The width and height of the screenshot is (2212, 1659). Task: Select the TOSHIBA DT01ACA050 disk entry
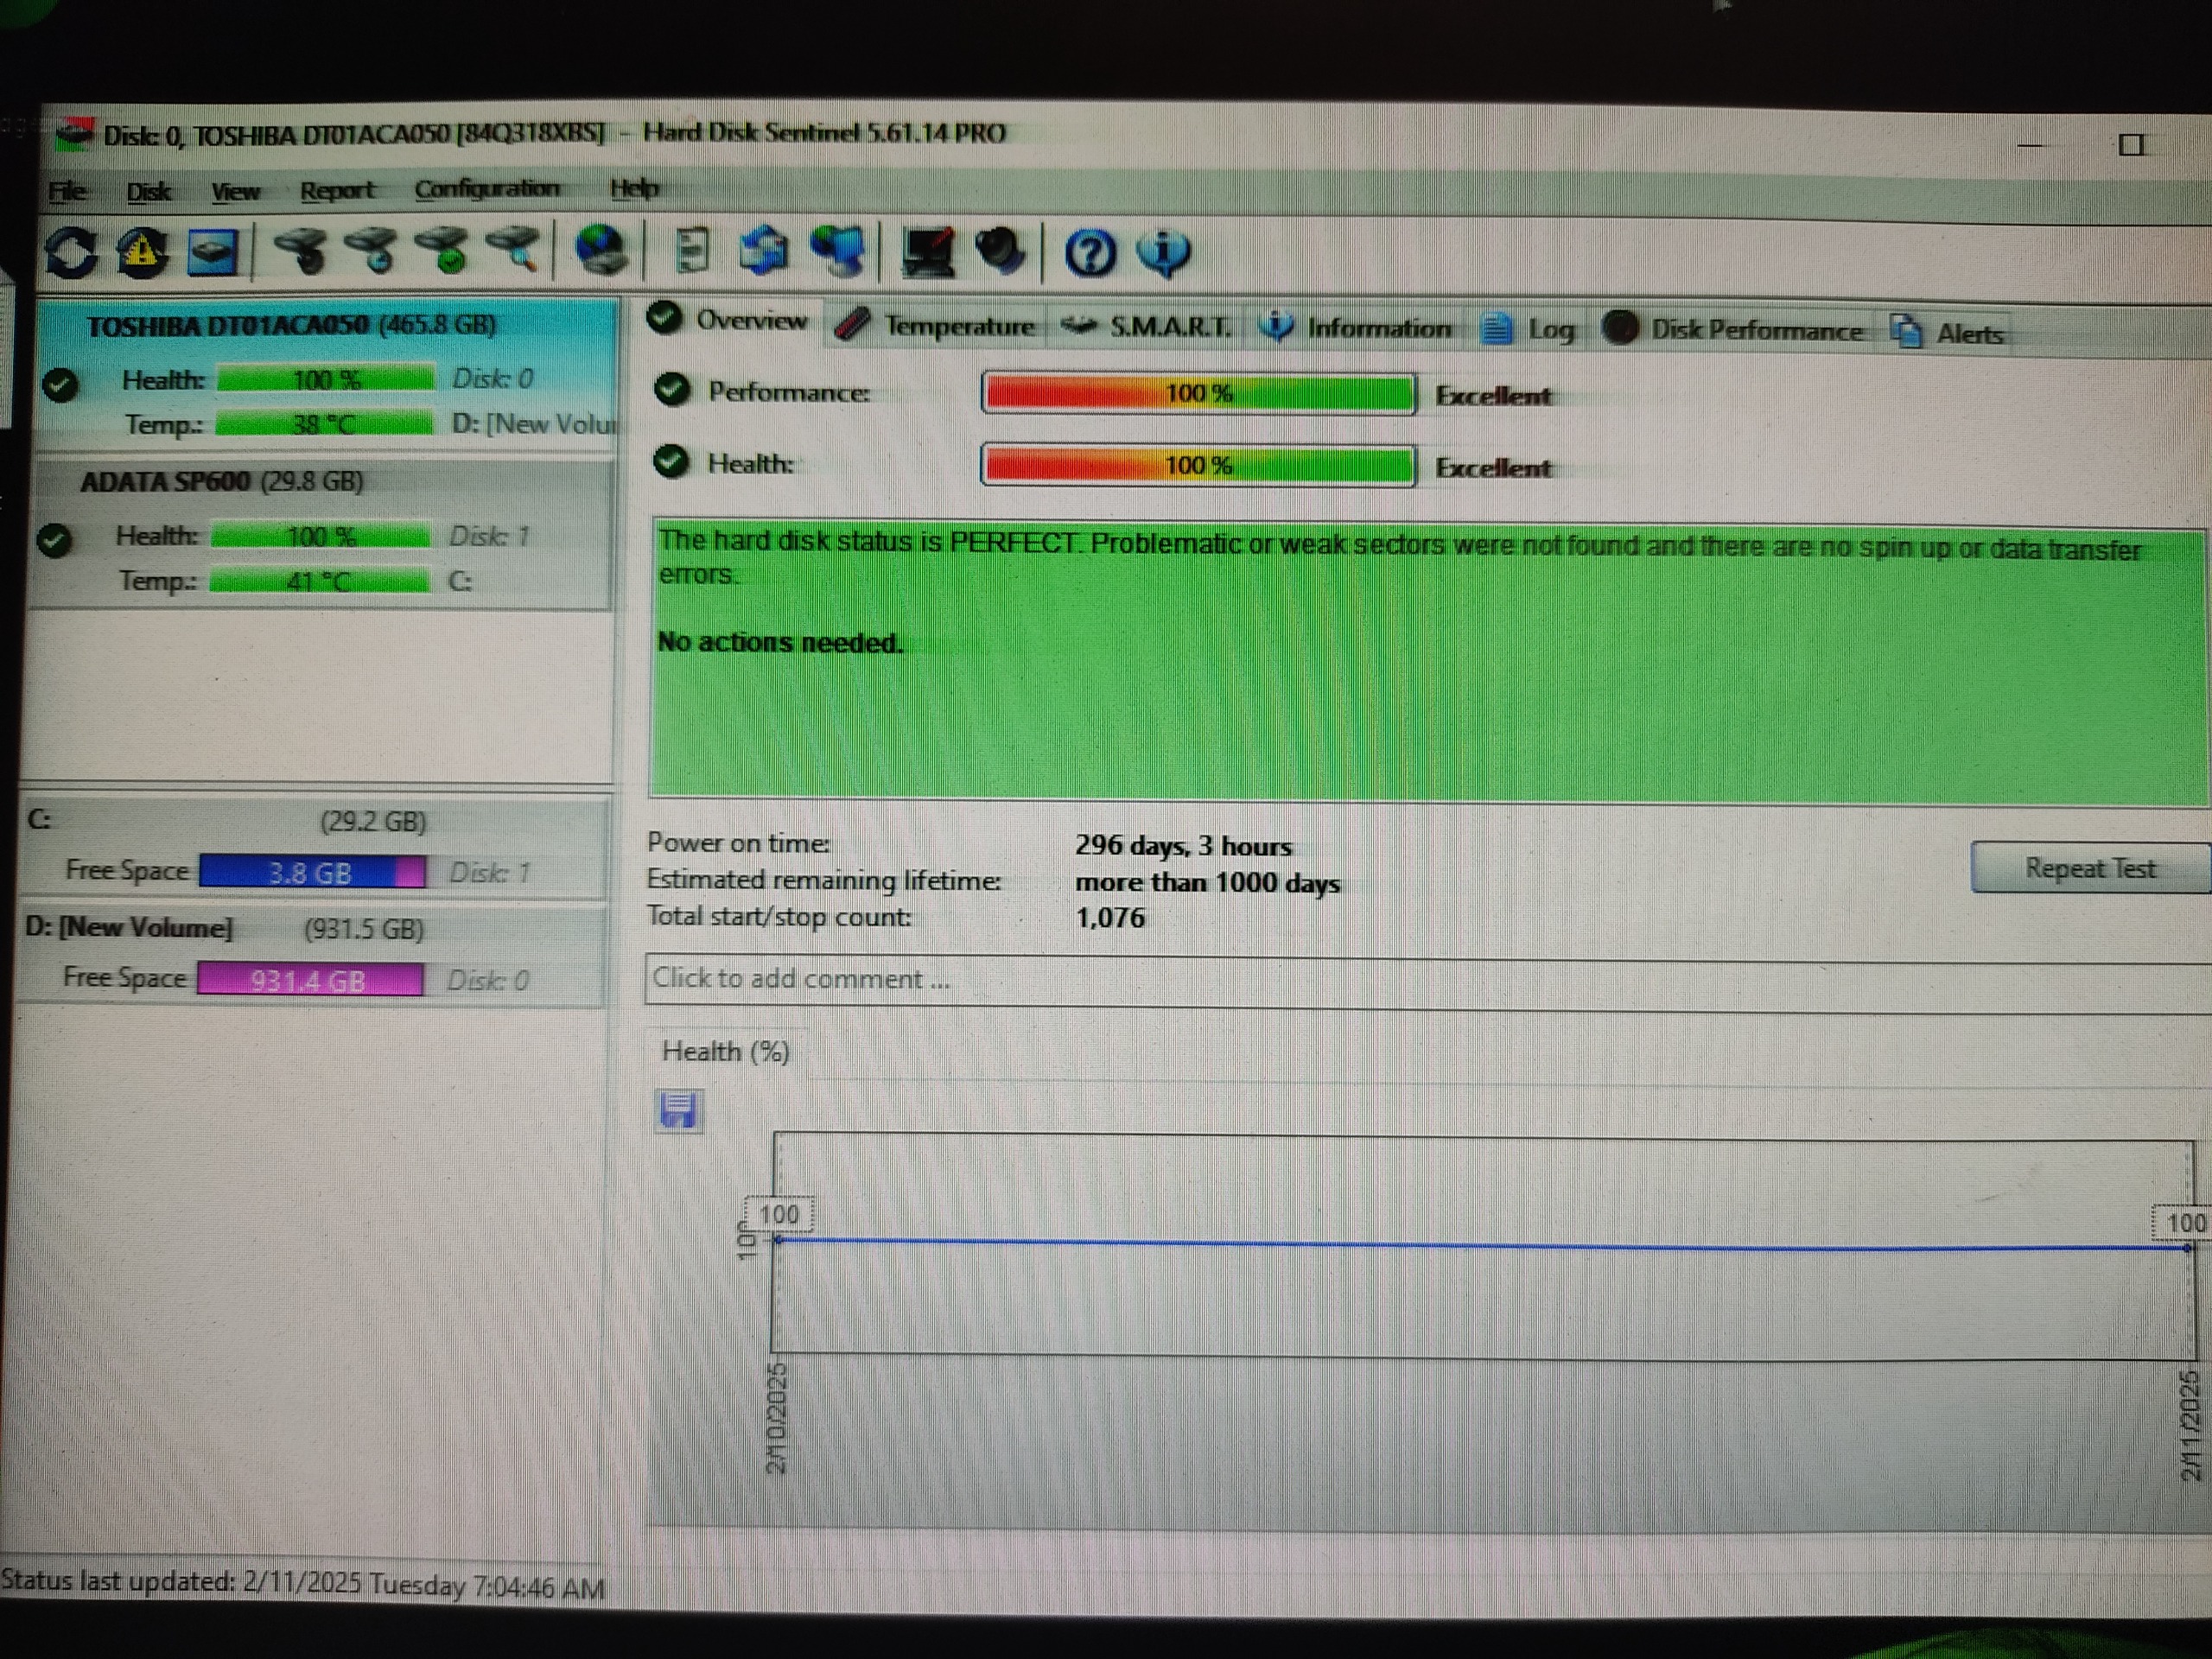tap(327, 375)
